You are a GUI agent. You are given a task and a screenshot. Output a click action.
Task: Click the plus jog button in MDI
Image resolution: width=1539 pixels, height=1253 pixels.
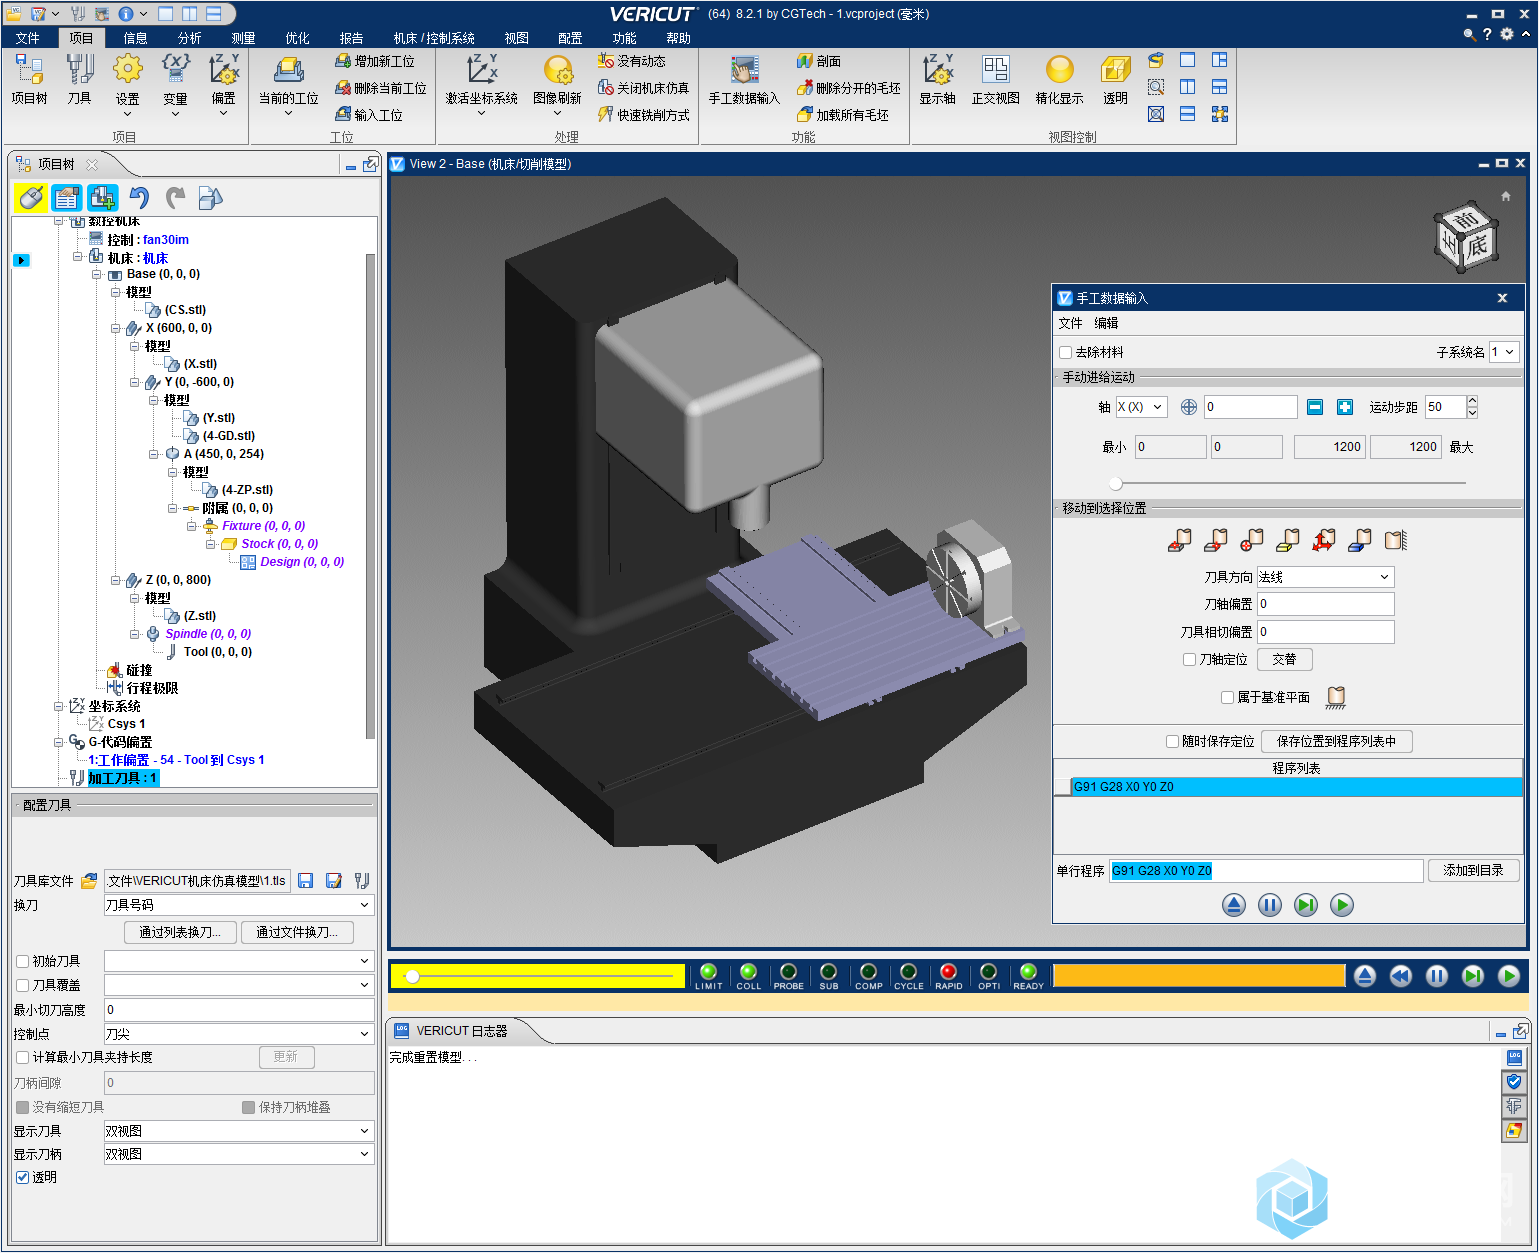tap(1345, 407)
